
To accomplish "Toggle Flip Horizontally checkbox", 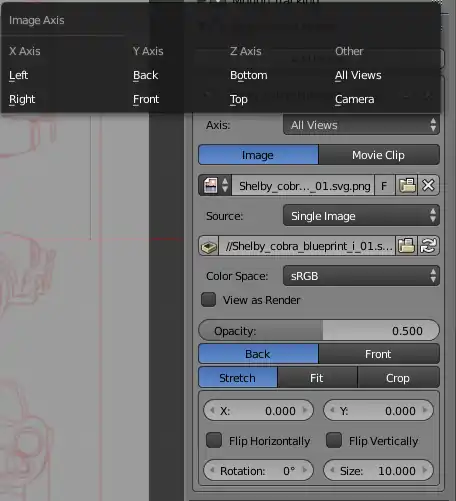I will click(214, 440).
